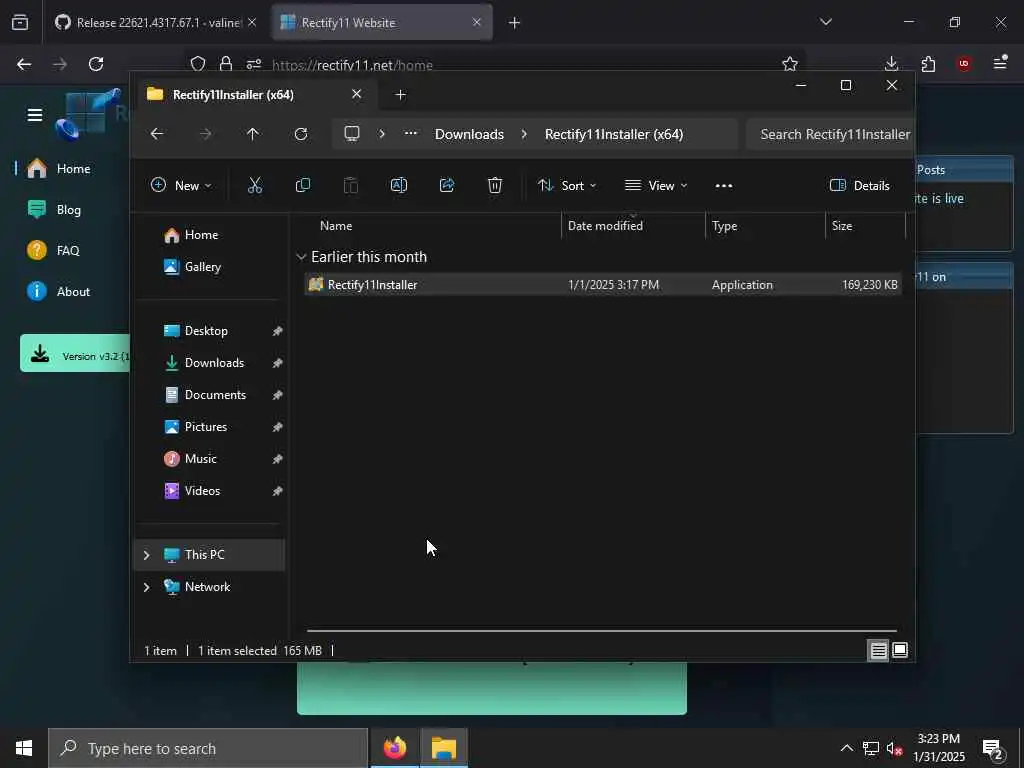
Task: Open Desktop in Explorer quick access
Action: 210,331
